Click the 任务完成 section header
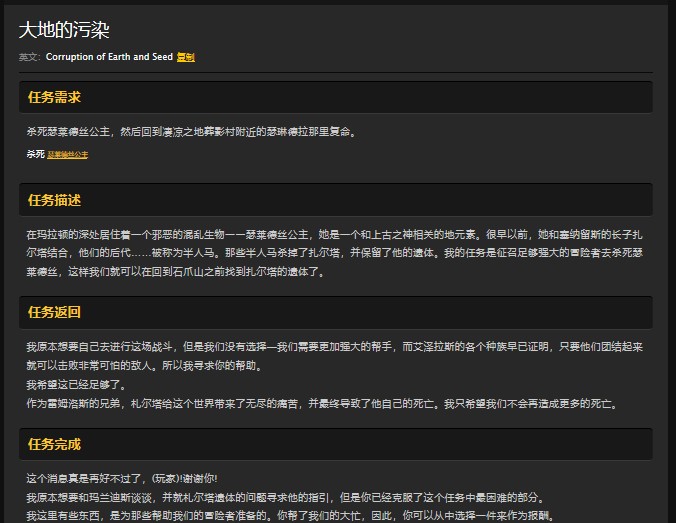The width and height of the screenshot is (676, 523). (54, 444)
